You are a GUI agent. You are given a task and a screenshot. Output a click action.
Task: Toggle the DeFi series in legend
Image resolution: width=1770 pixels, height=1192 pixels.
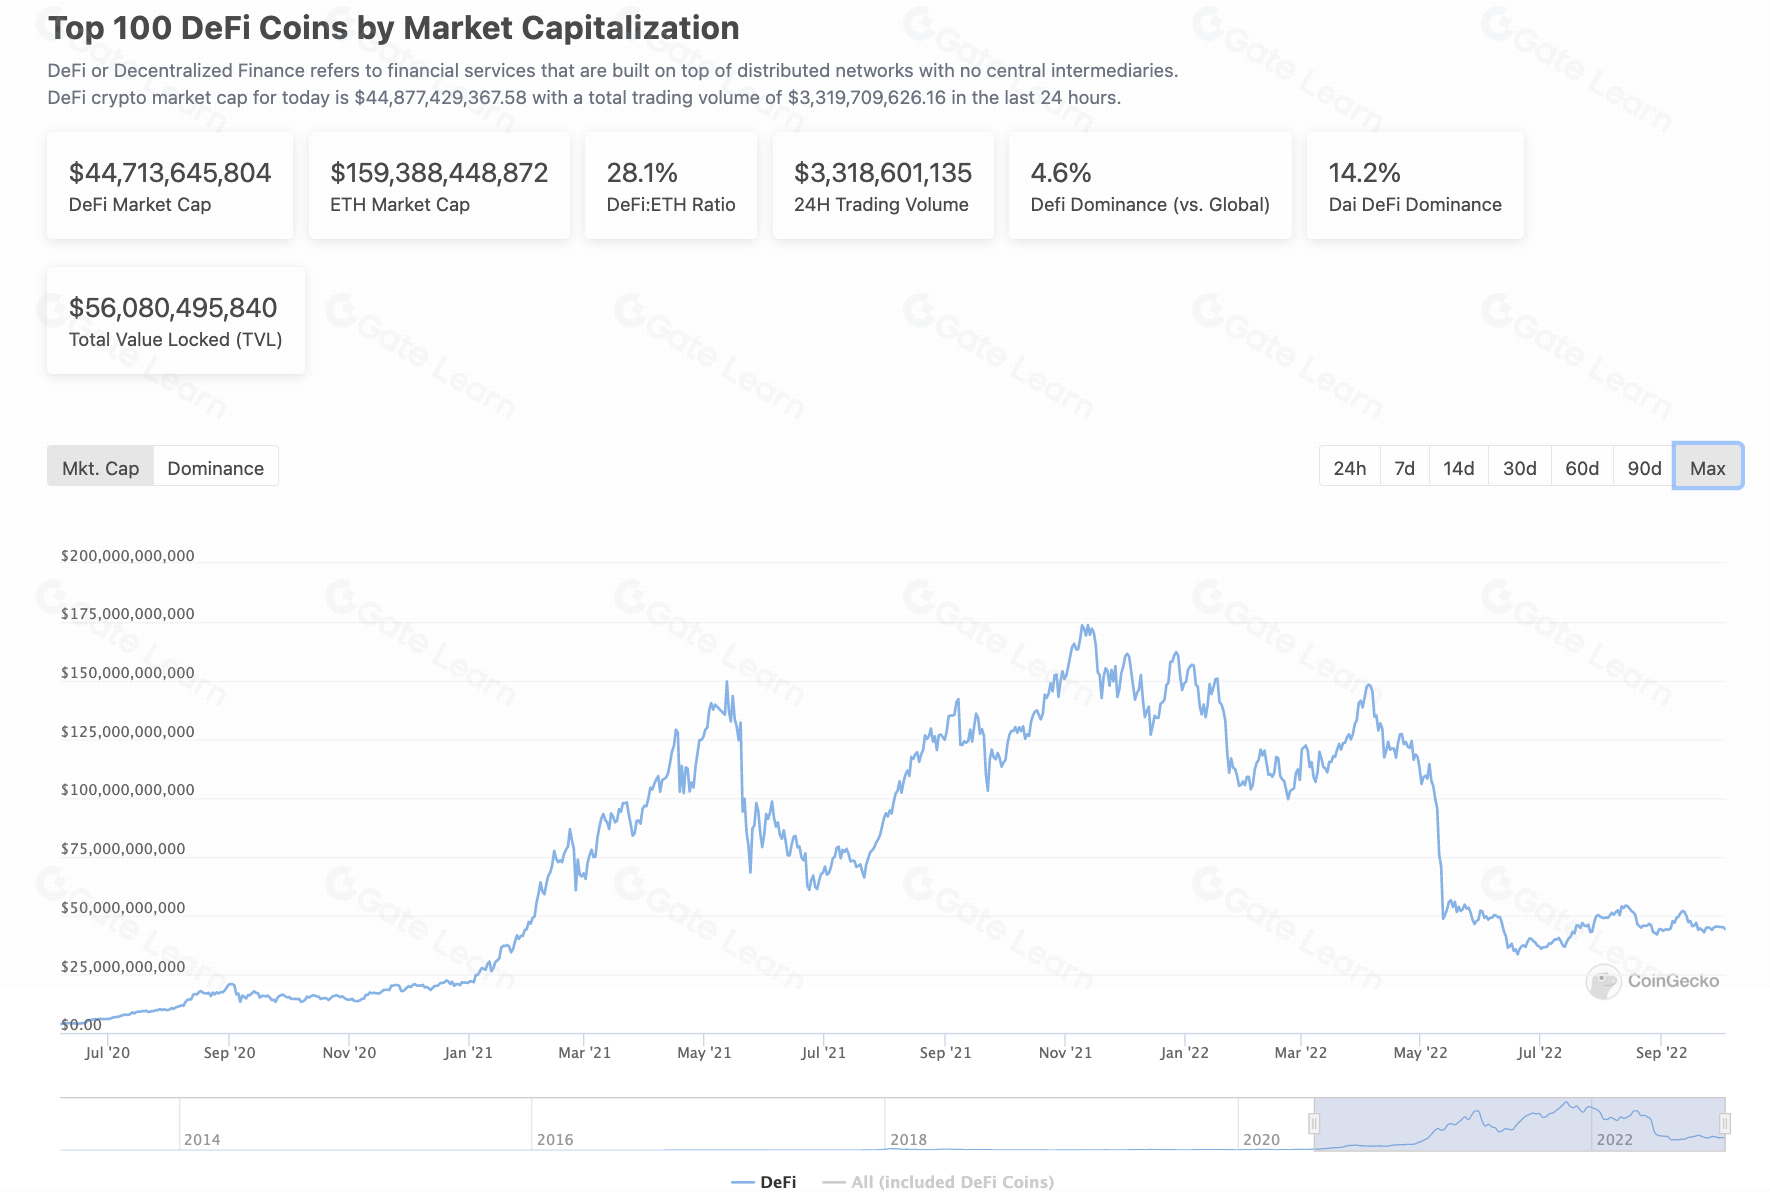pos(765,1181)
